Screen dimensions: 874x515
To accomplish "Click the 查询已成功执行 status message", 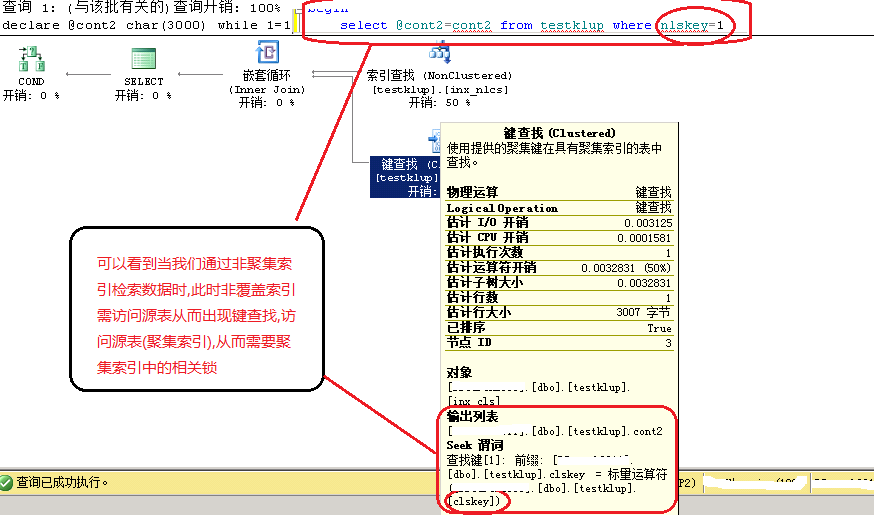I will tap(62, 482).
